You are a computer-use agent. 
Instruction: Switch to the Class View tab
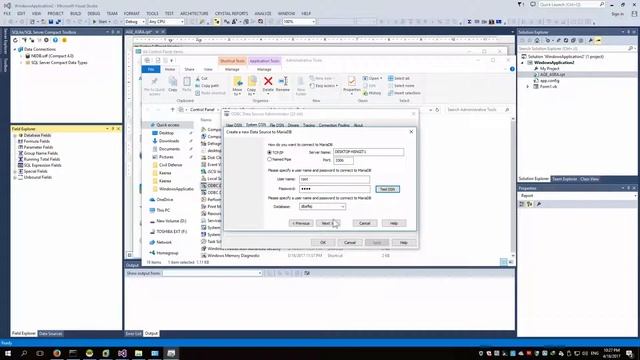(x=589, y=179)
